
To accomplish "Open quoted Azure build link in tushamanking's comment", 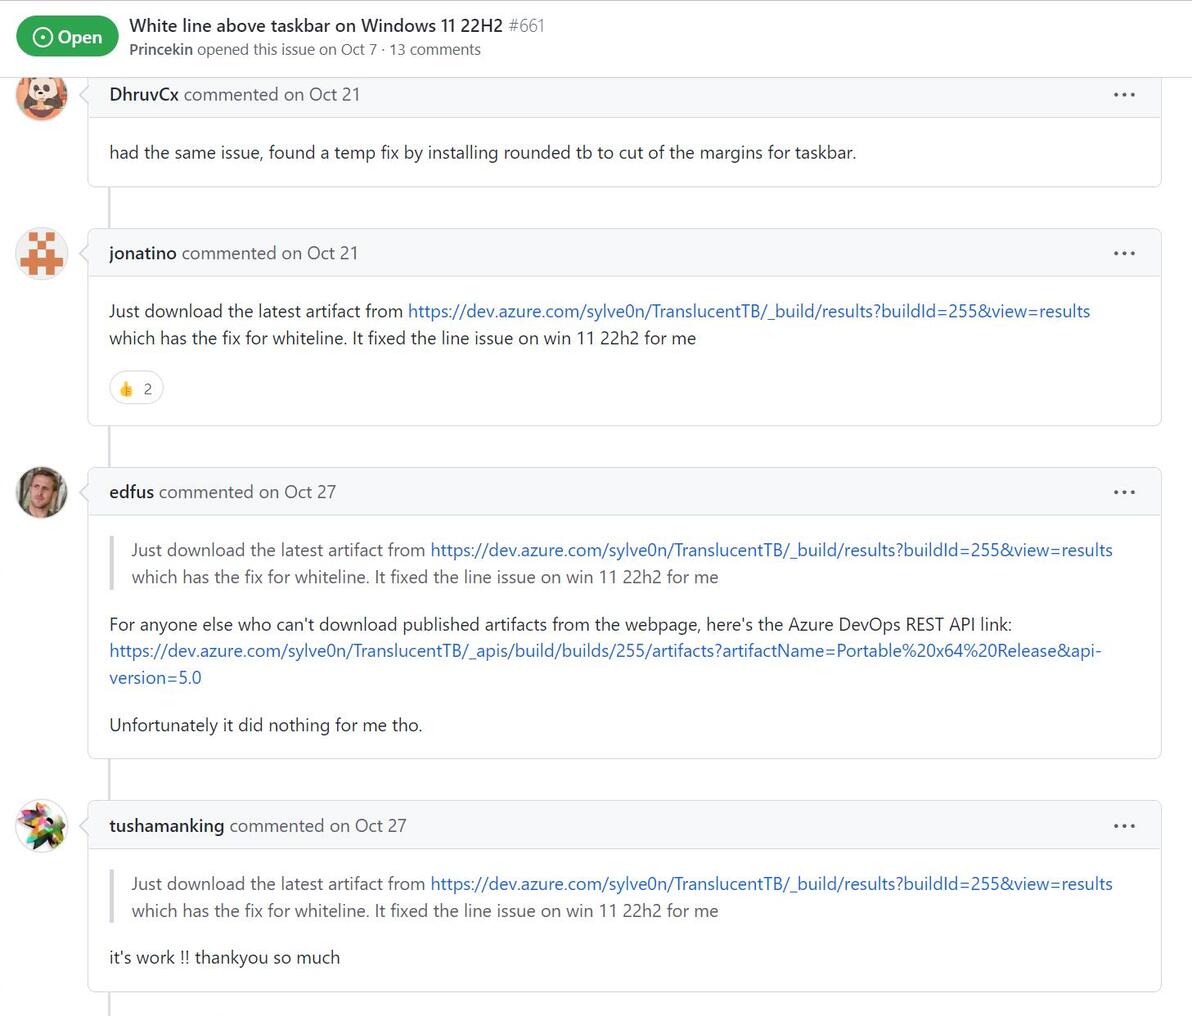I will pyautogui.click(x=771, y=884).
